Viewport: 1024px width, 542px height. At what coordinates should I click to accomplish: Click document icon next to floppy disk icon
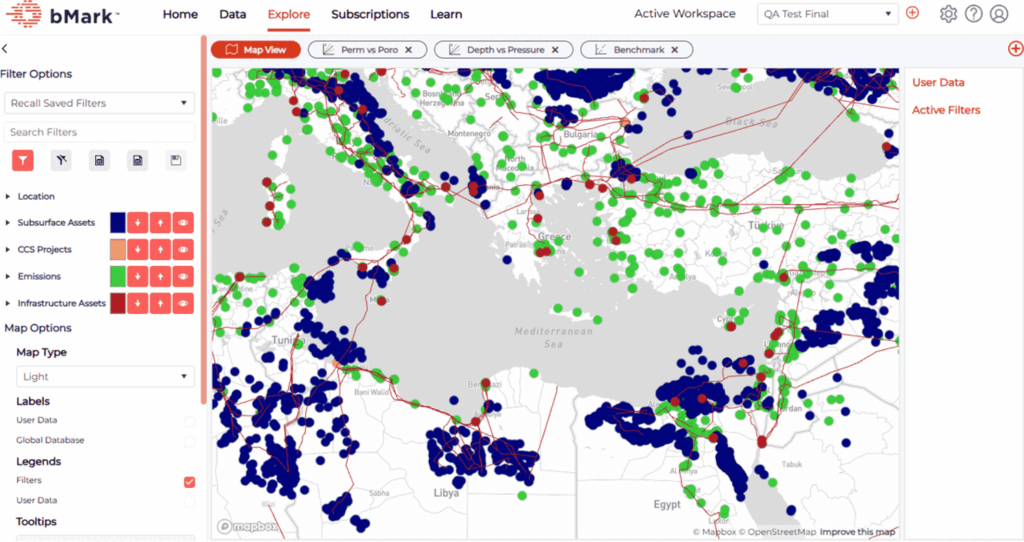pos(137,160)
